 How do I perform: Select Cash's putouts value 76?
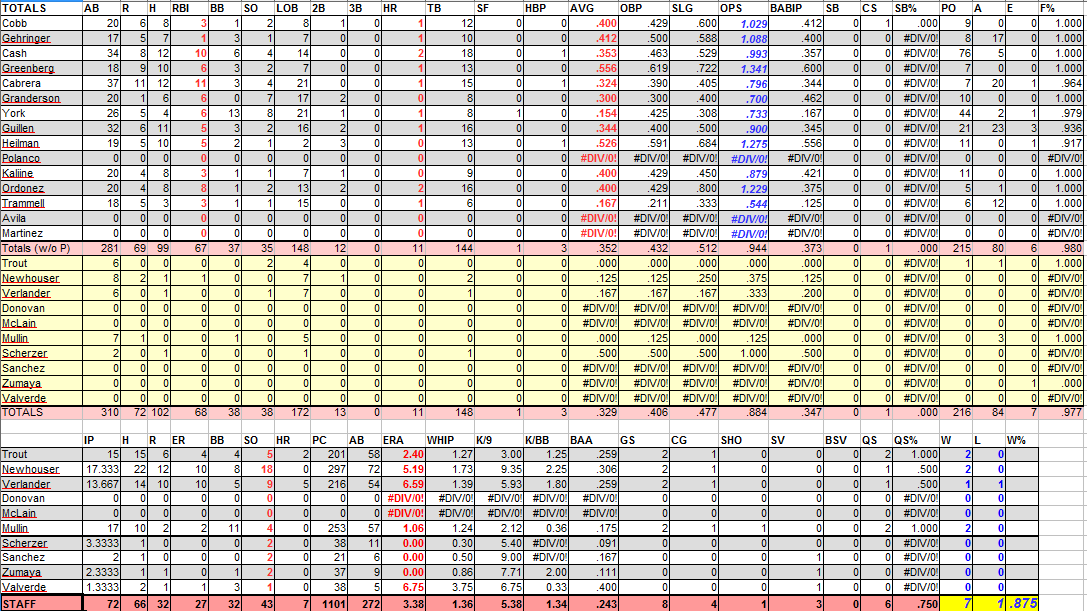[x=957, y=53]
